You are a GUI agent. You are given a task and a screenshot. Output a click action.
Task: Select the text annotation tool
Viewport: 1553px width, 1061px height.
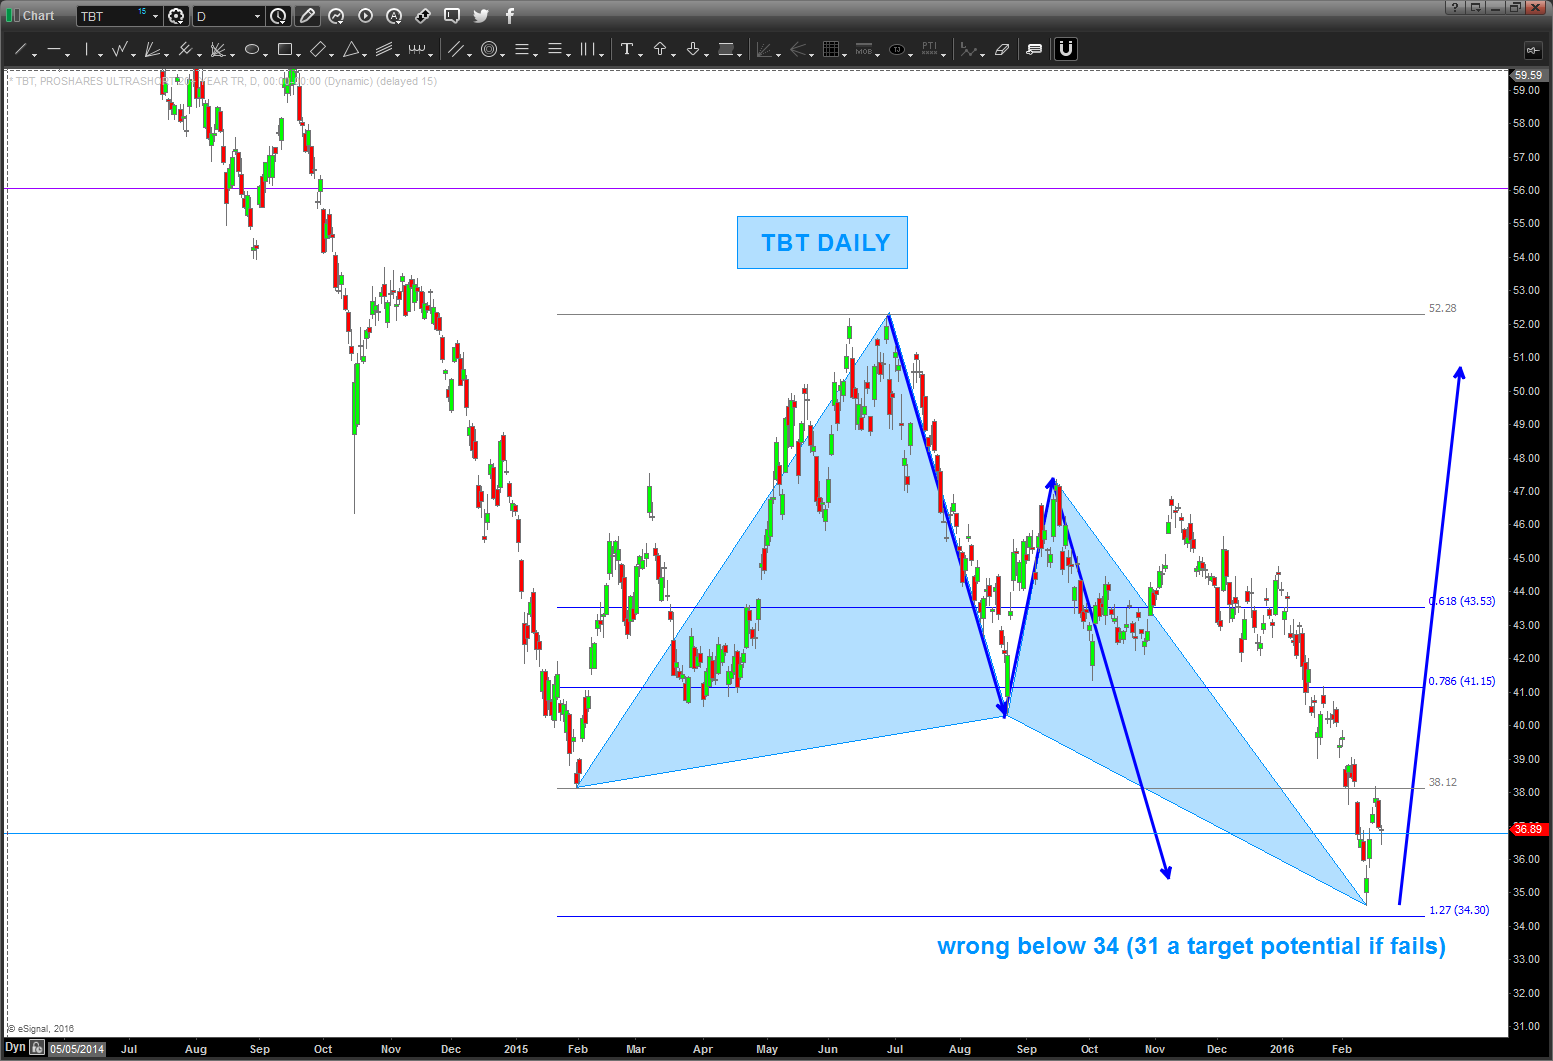[x=627, y=49]
